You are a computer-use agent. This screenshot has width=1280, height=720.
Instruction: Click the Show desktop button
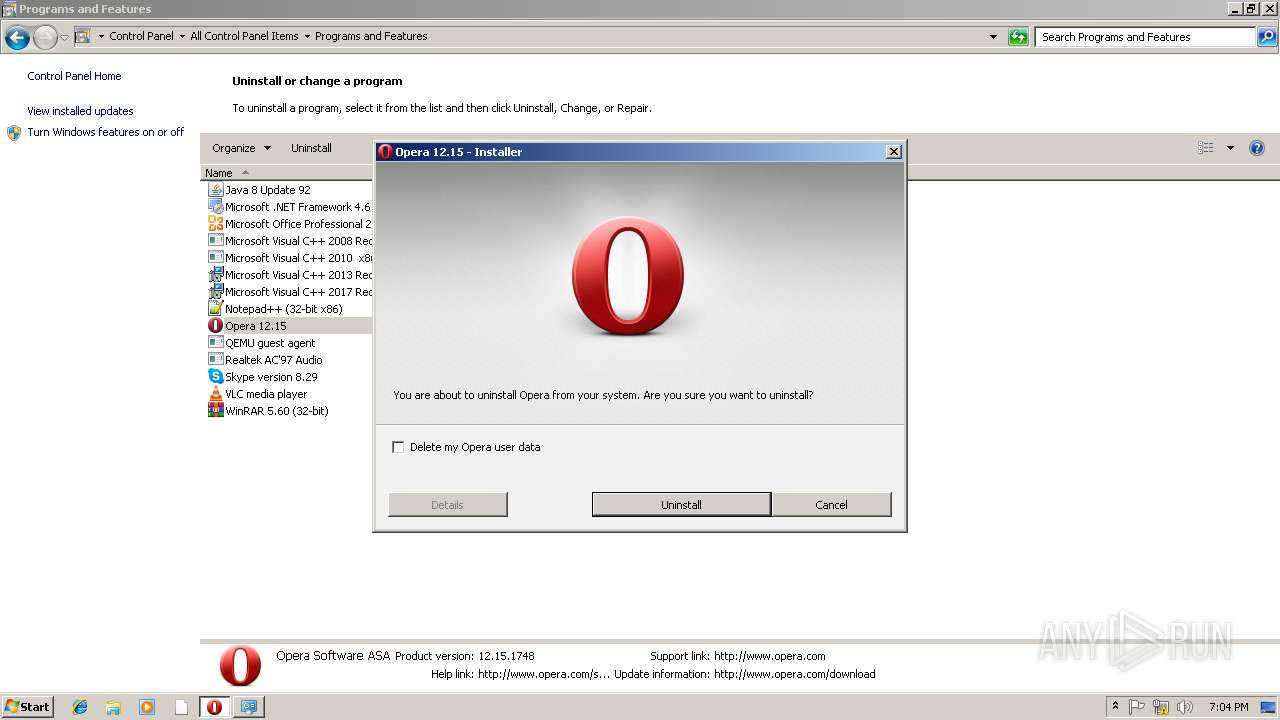[1268, 707]
